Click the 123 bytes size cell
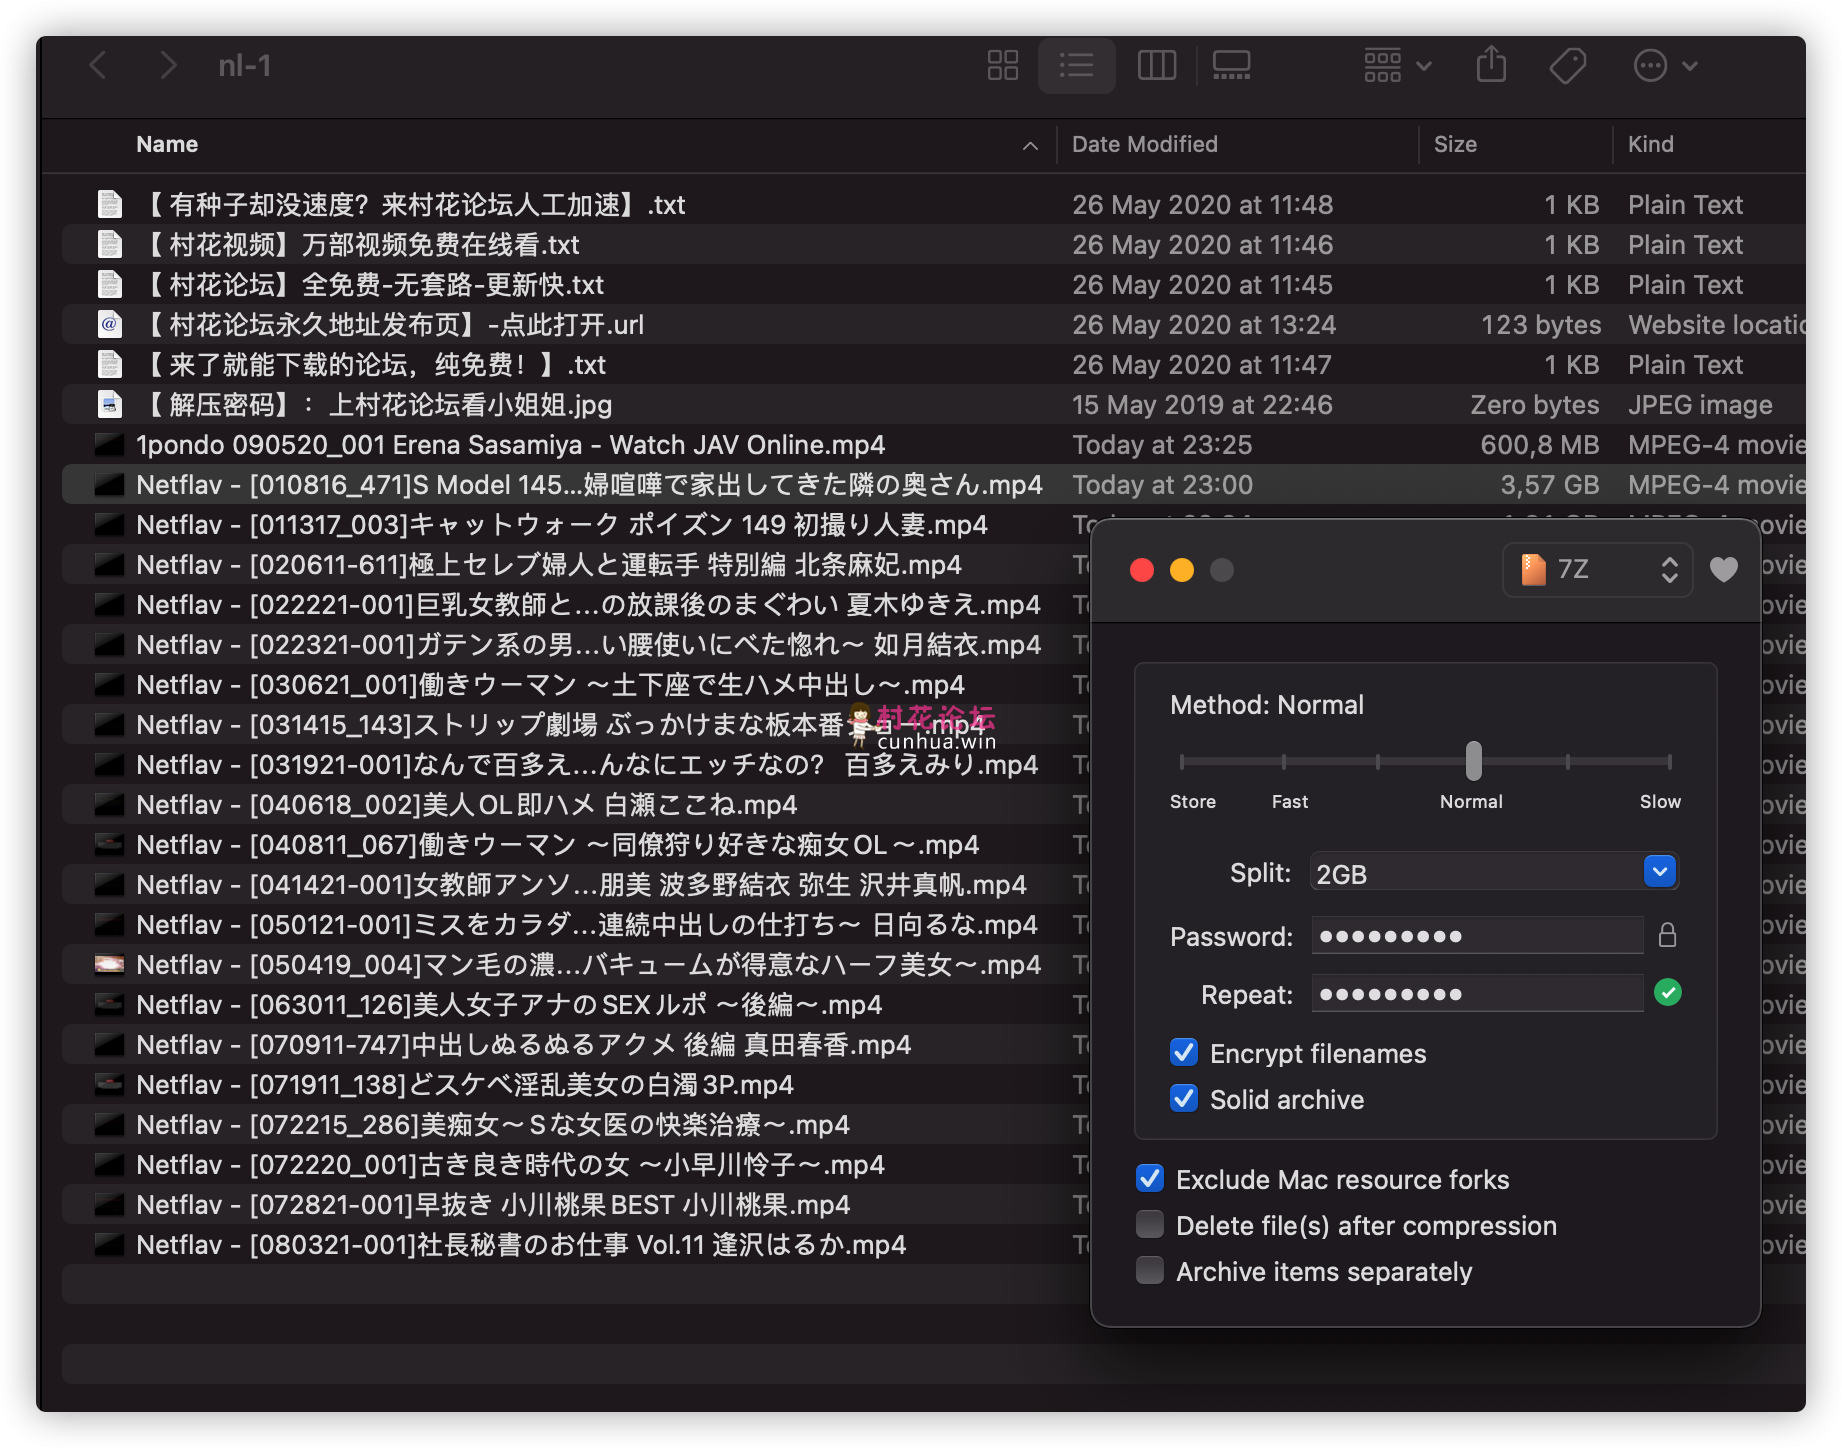The image size is (1842, 1448). click(1541, 324)
